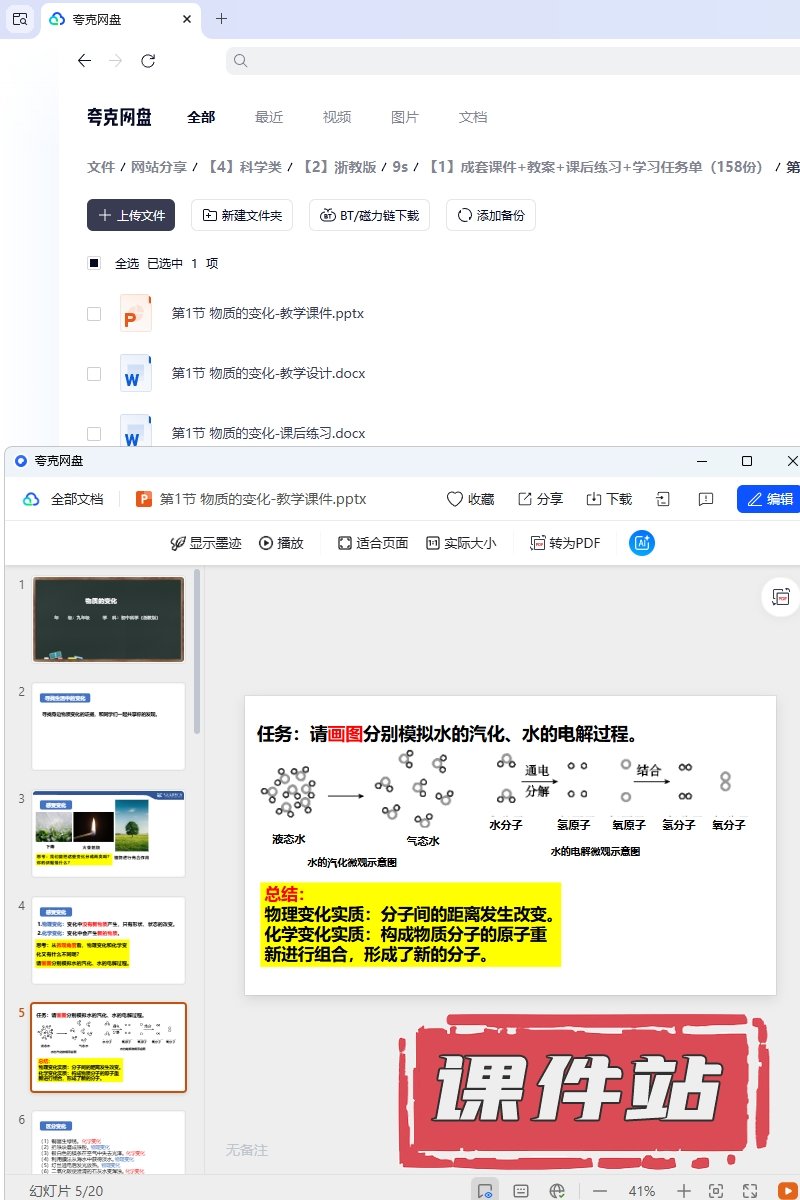The image size is (800, 1200).
Task: Start slideshow with the orange play icon
Action: click(786, 1190)
